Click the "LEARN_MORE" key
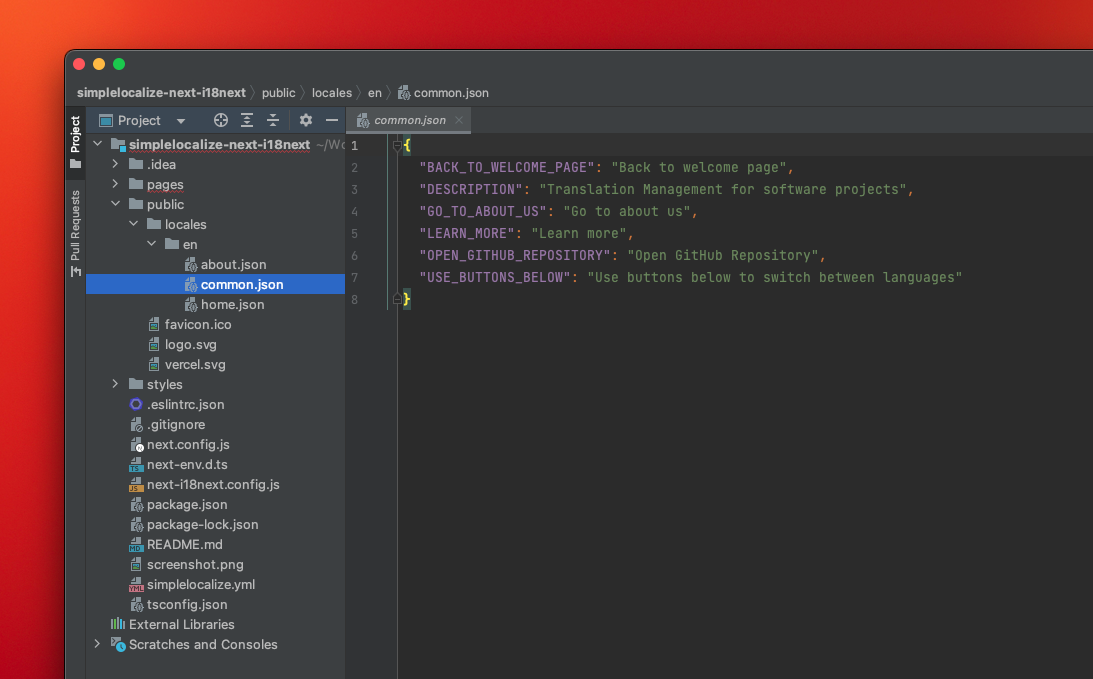Screen dimensions: 1093x679 [466, 234]
